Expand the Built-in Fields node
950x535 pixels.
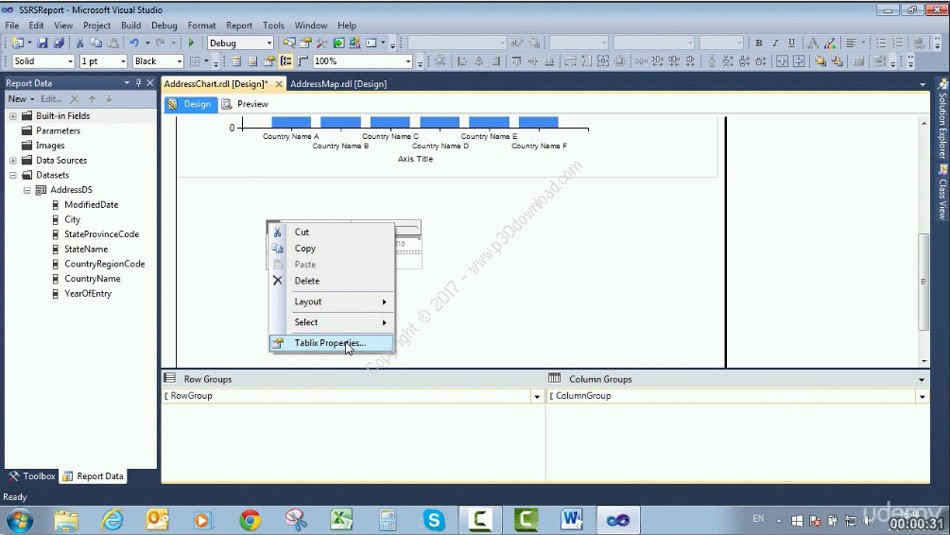pyautogui.click(x=13, y=116)
